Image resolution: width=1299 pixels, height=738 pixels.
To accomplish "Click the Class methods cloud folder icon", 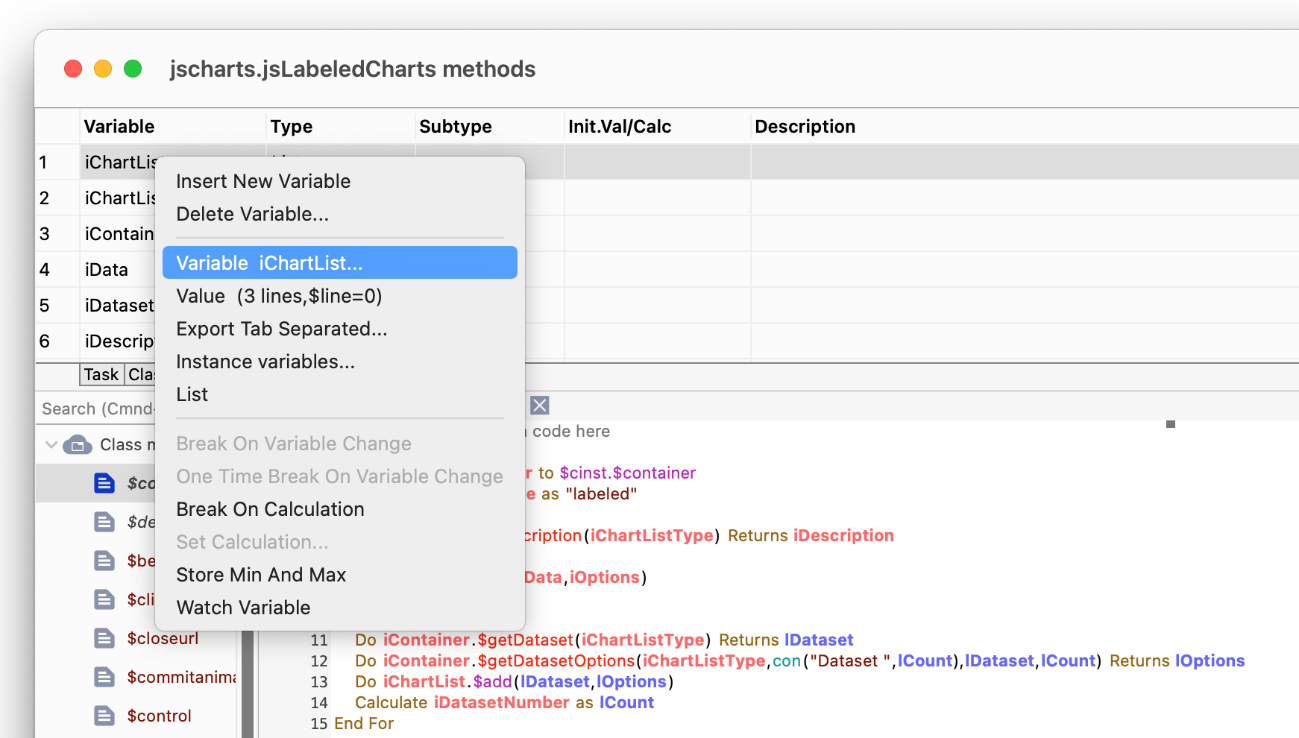I will (77, 445).
